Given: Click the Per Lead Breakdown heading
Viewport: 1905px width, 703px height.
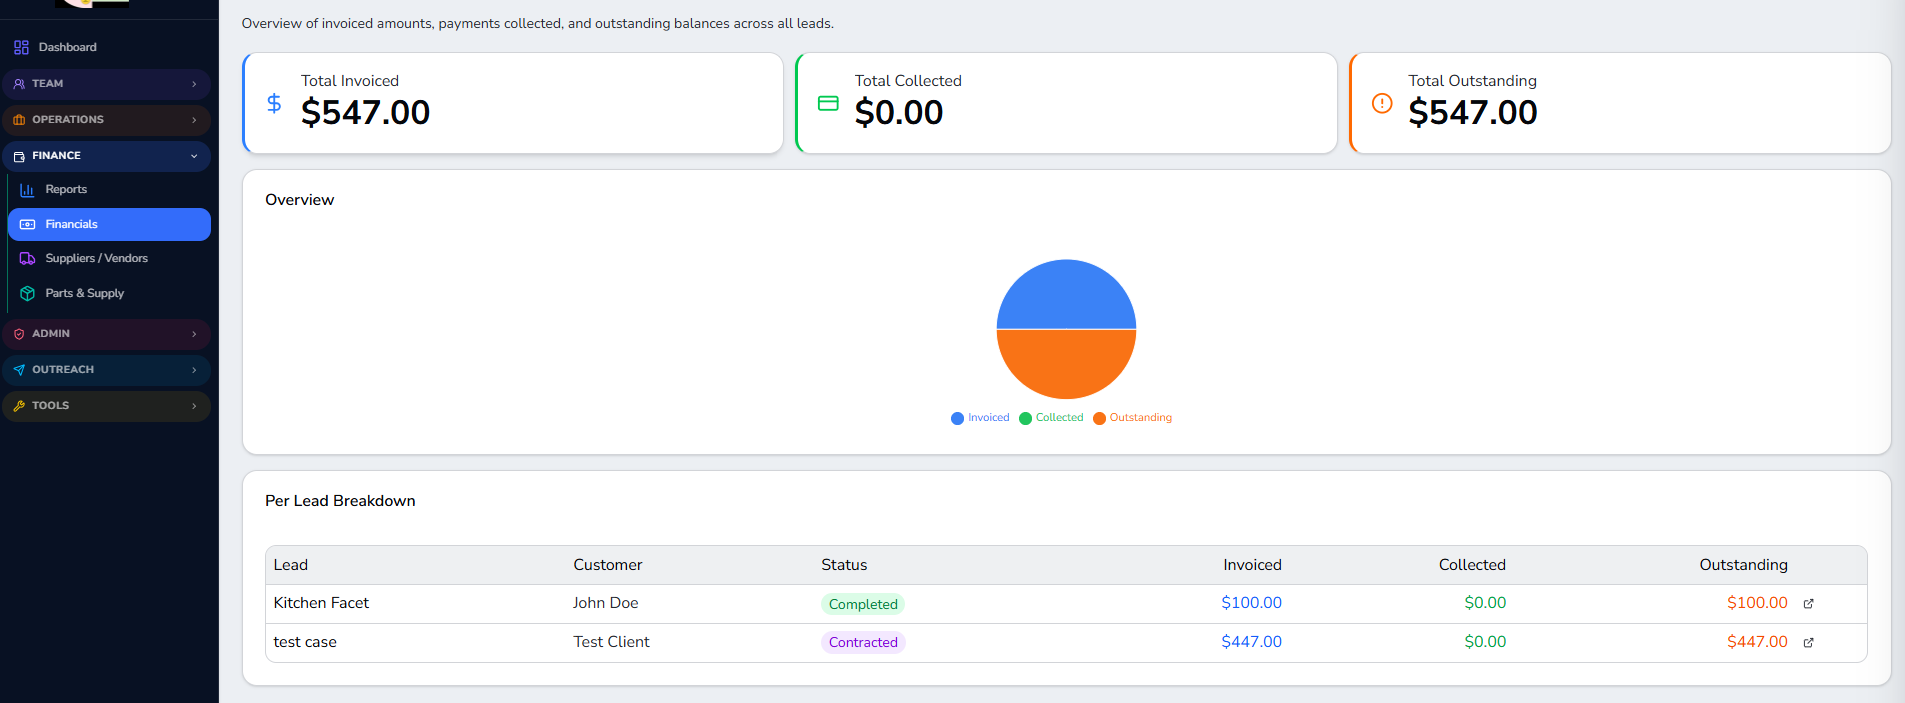Looking at the screenshot, I should (340, 501).
